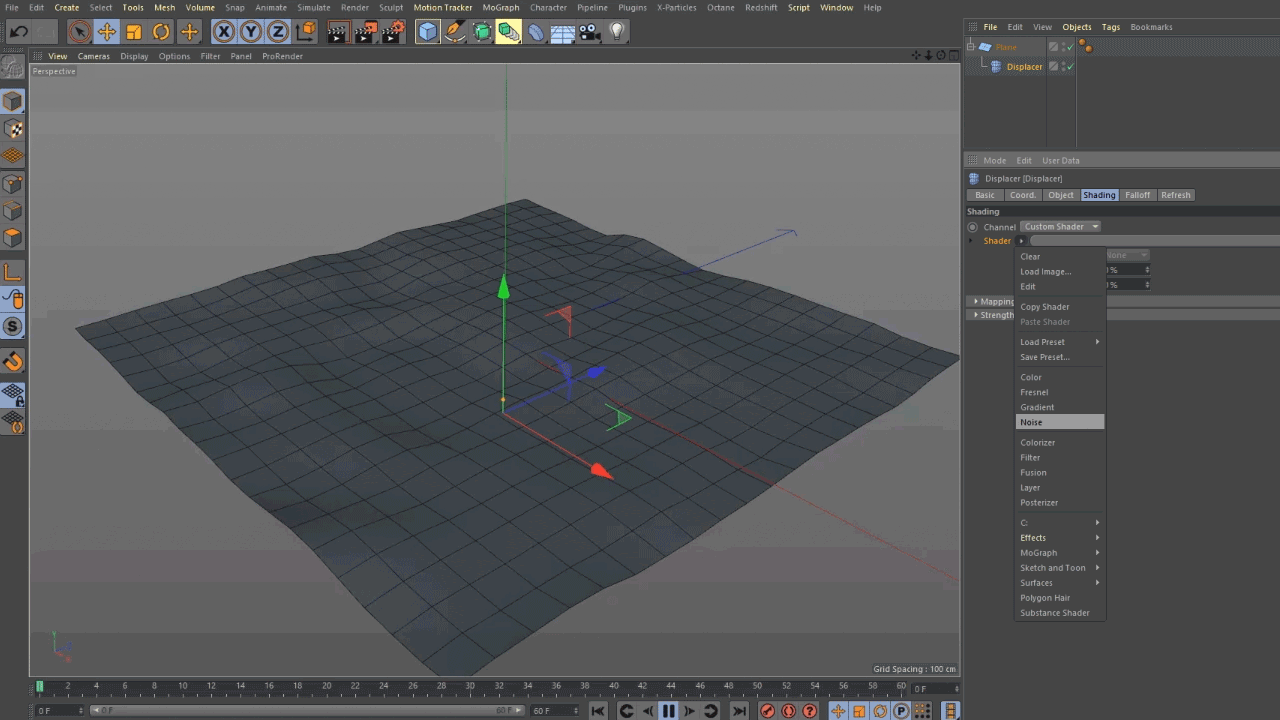Click Render View clapperboard icon
The image size is (1280, 720).
[x=338, y=32]
